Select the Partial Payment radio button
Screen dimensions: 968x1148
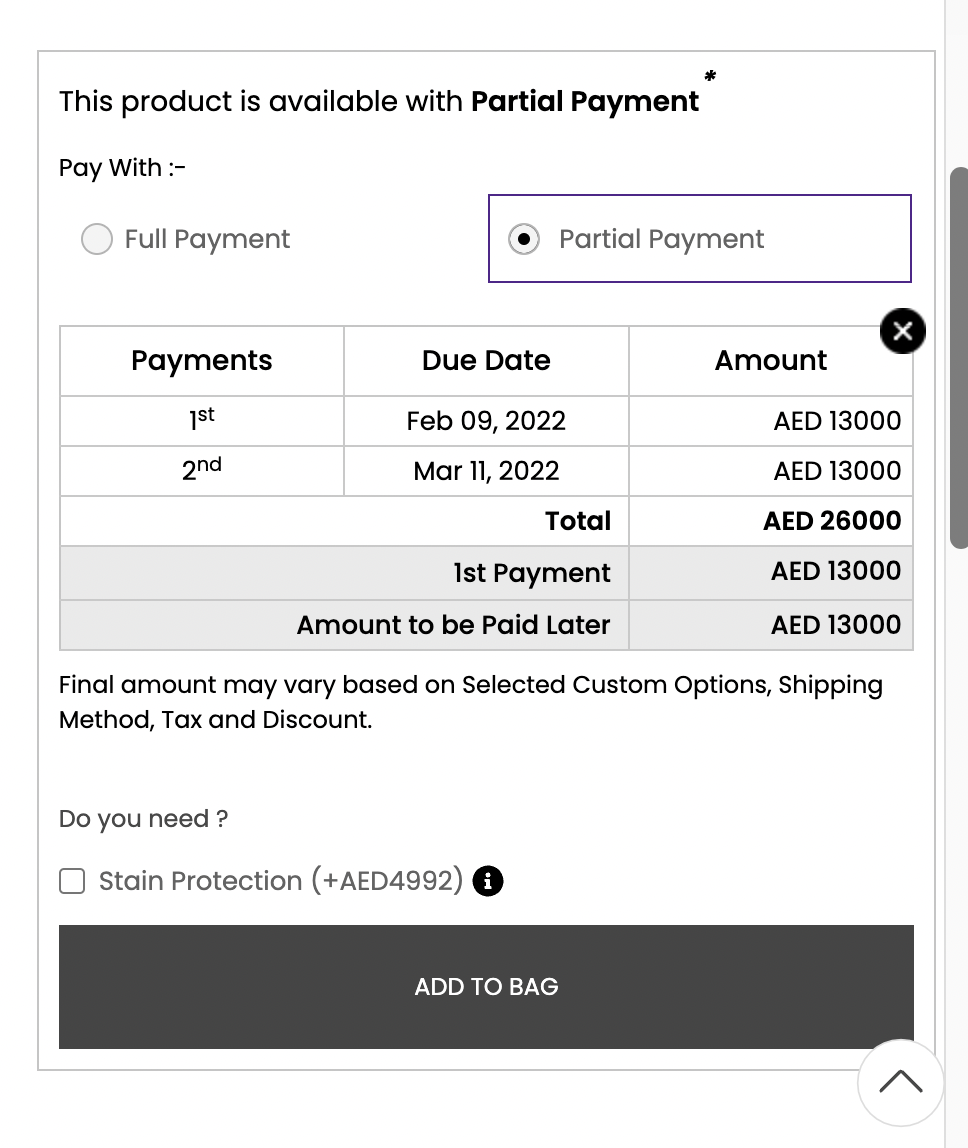524,239
